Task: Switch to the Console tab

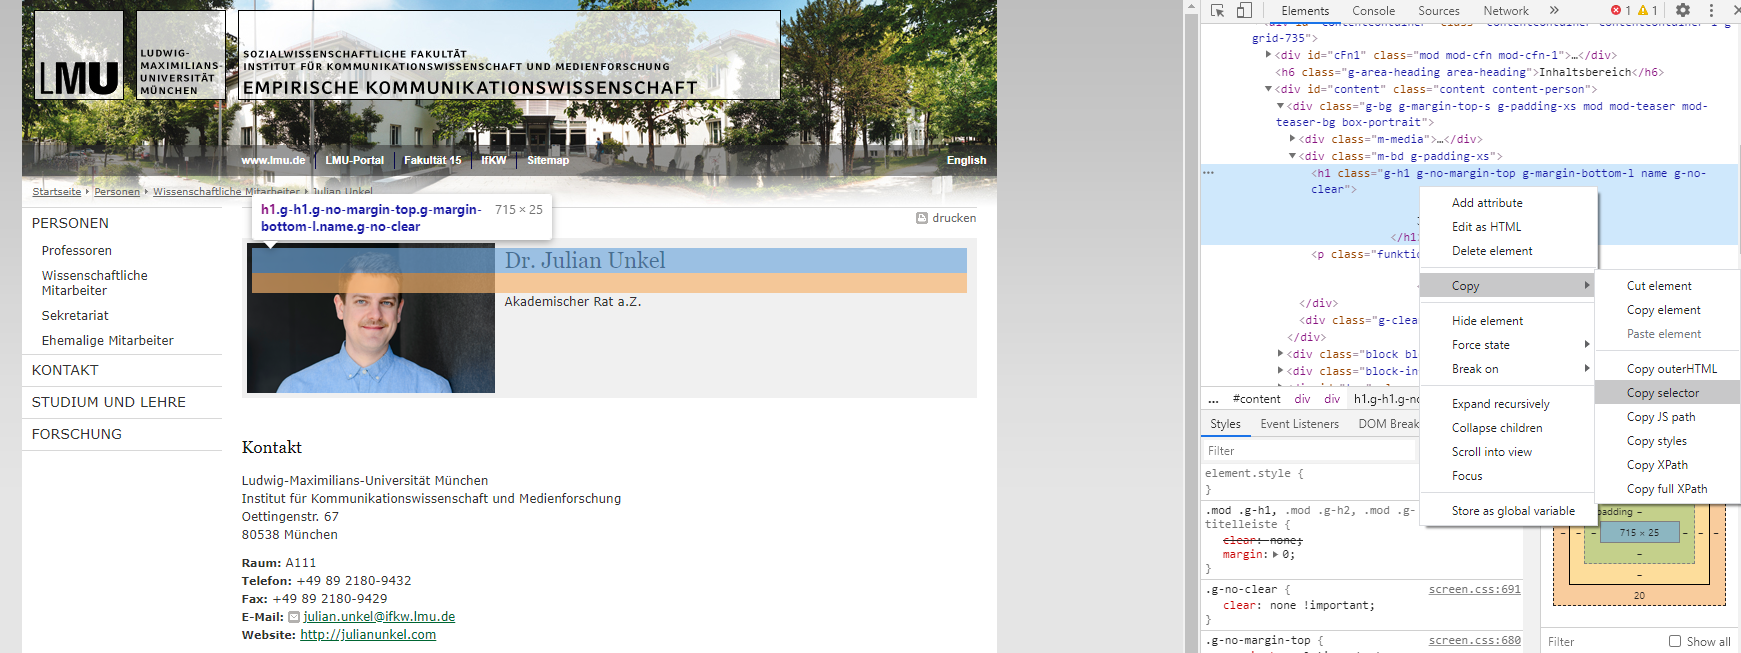Action: pos(1373,11)
